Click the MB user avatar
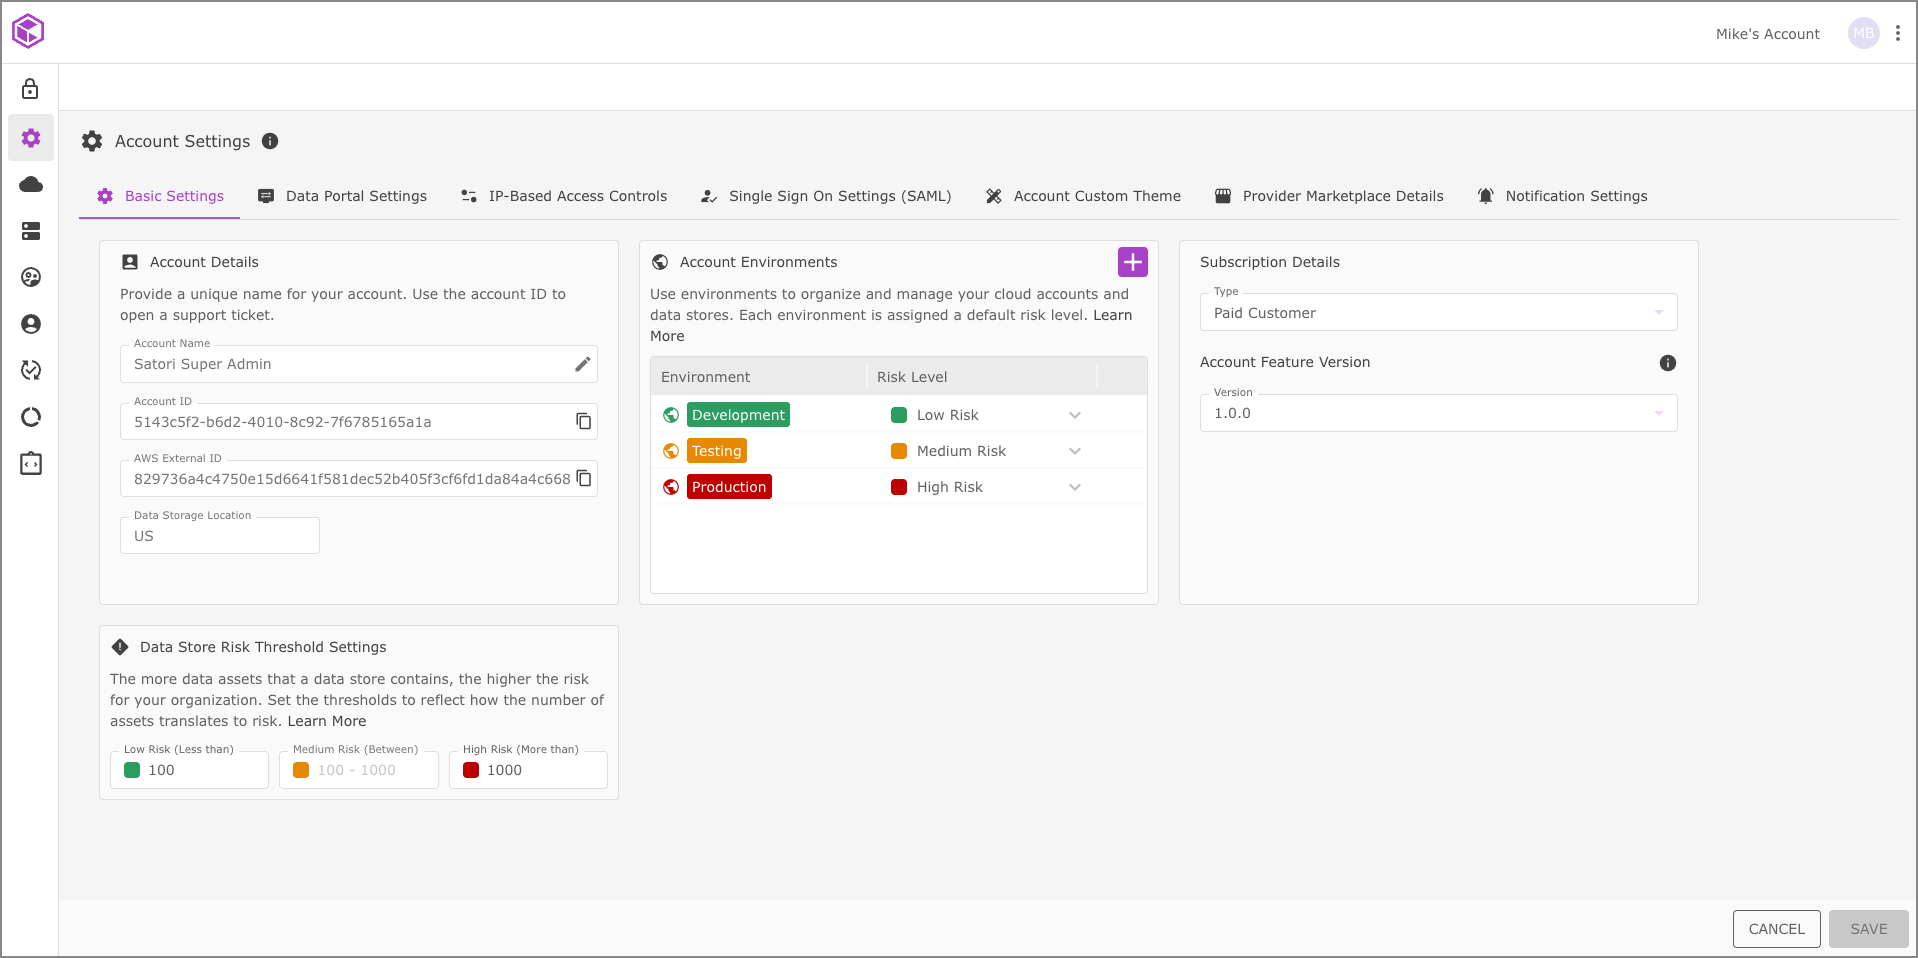Viewport: 1918px width, 958px height. point(1863,33)
